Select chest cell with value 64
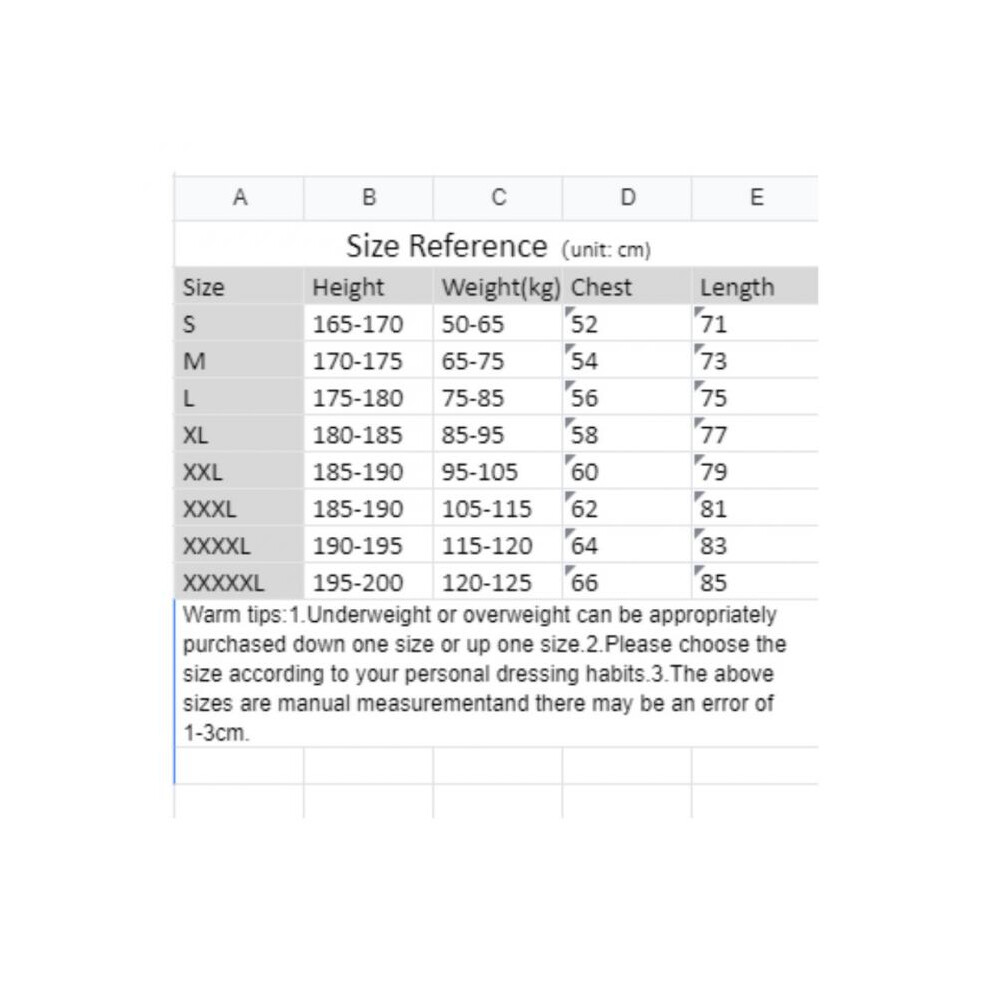Screen dimensions: 990x990 [x=627, y=545]
